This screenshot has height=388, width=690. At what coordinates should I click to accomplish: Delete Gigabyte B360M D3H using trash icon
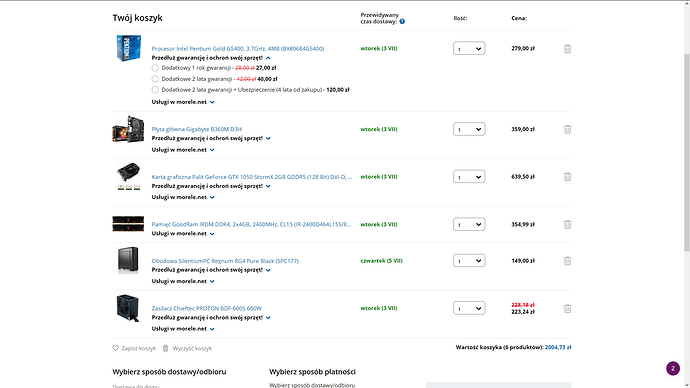click(567, 129)
